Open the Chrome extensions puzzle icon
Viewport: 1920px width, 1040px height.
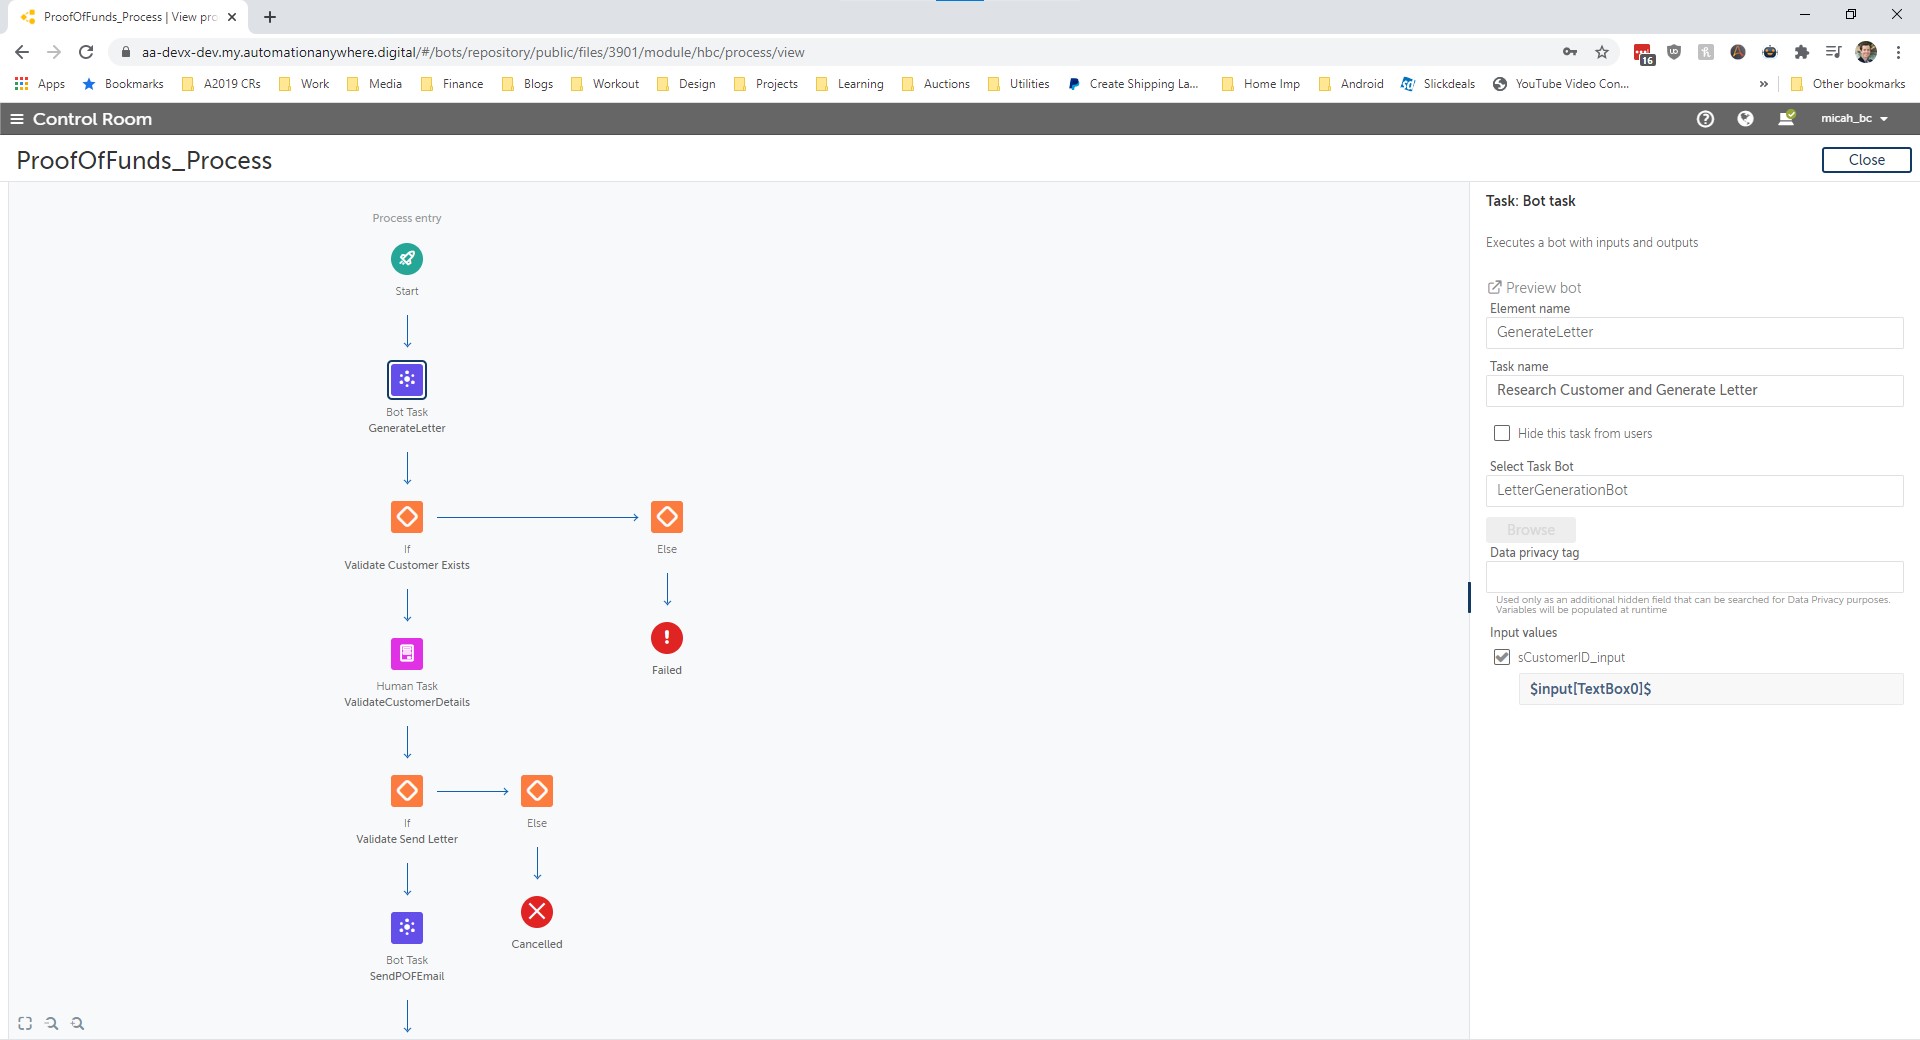(x=1802, y=52)
